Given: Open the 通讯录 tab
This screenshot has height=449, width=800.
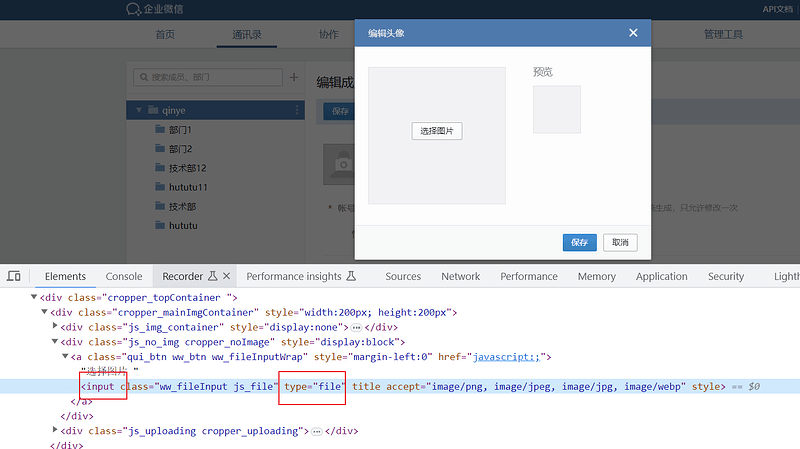Looking at the screenshot, I should pyautogui.click(x=246, y=34).
